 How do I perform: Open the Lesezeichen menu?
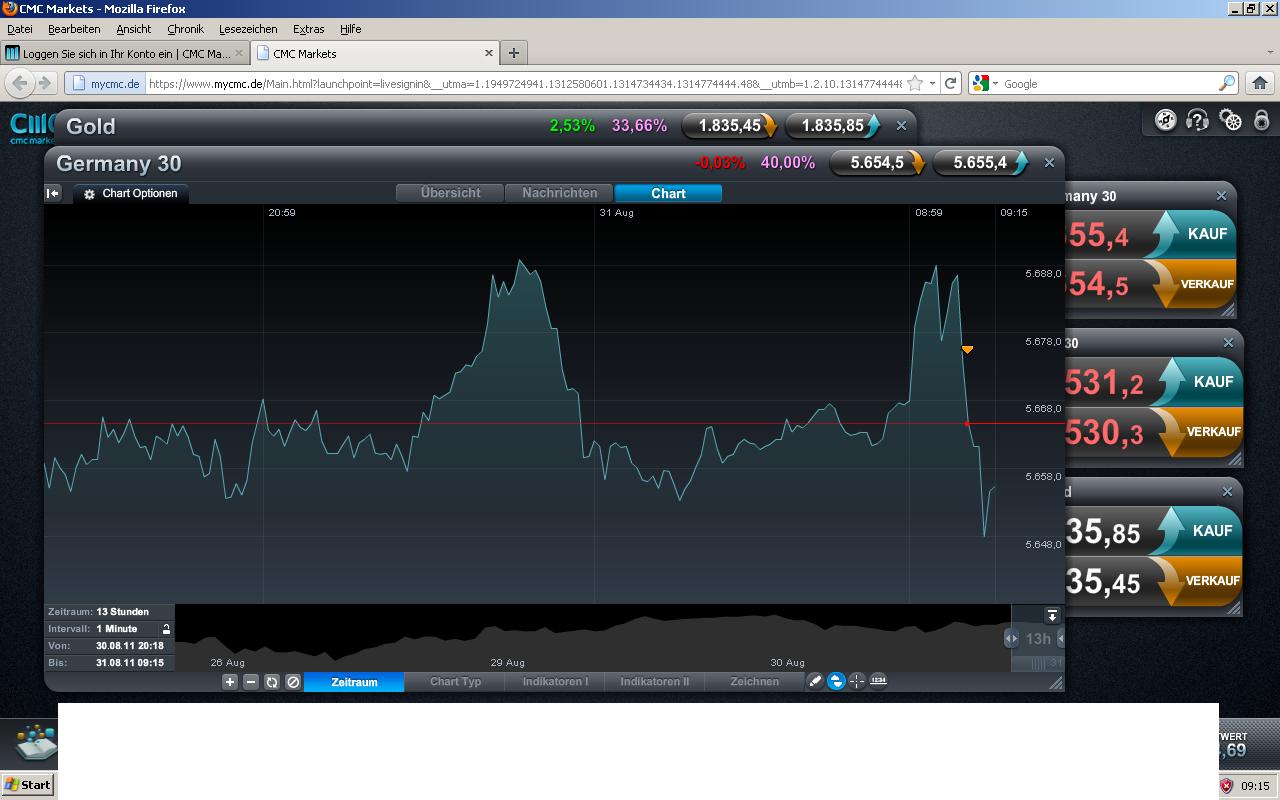point(248,29)
